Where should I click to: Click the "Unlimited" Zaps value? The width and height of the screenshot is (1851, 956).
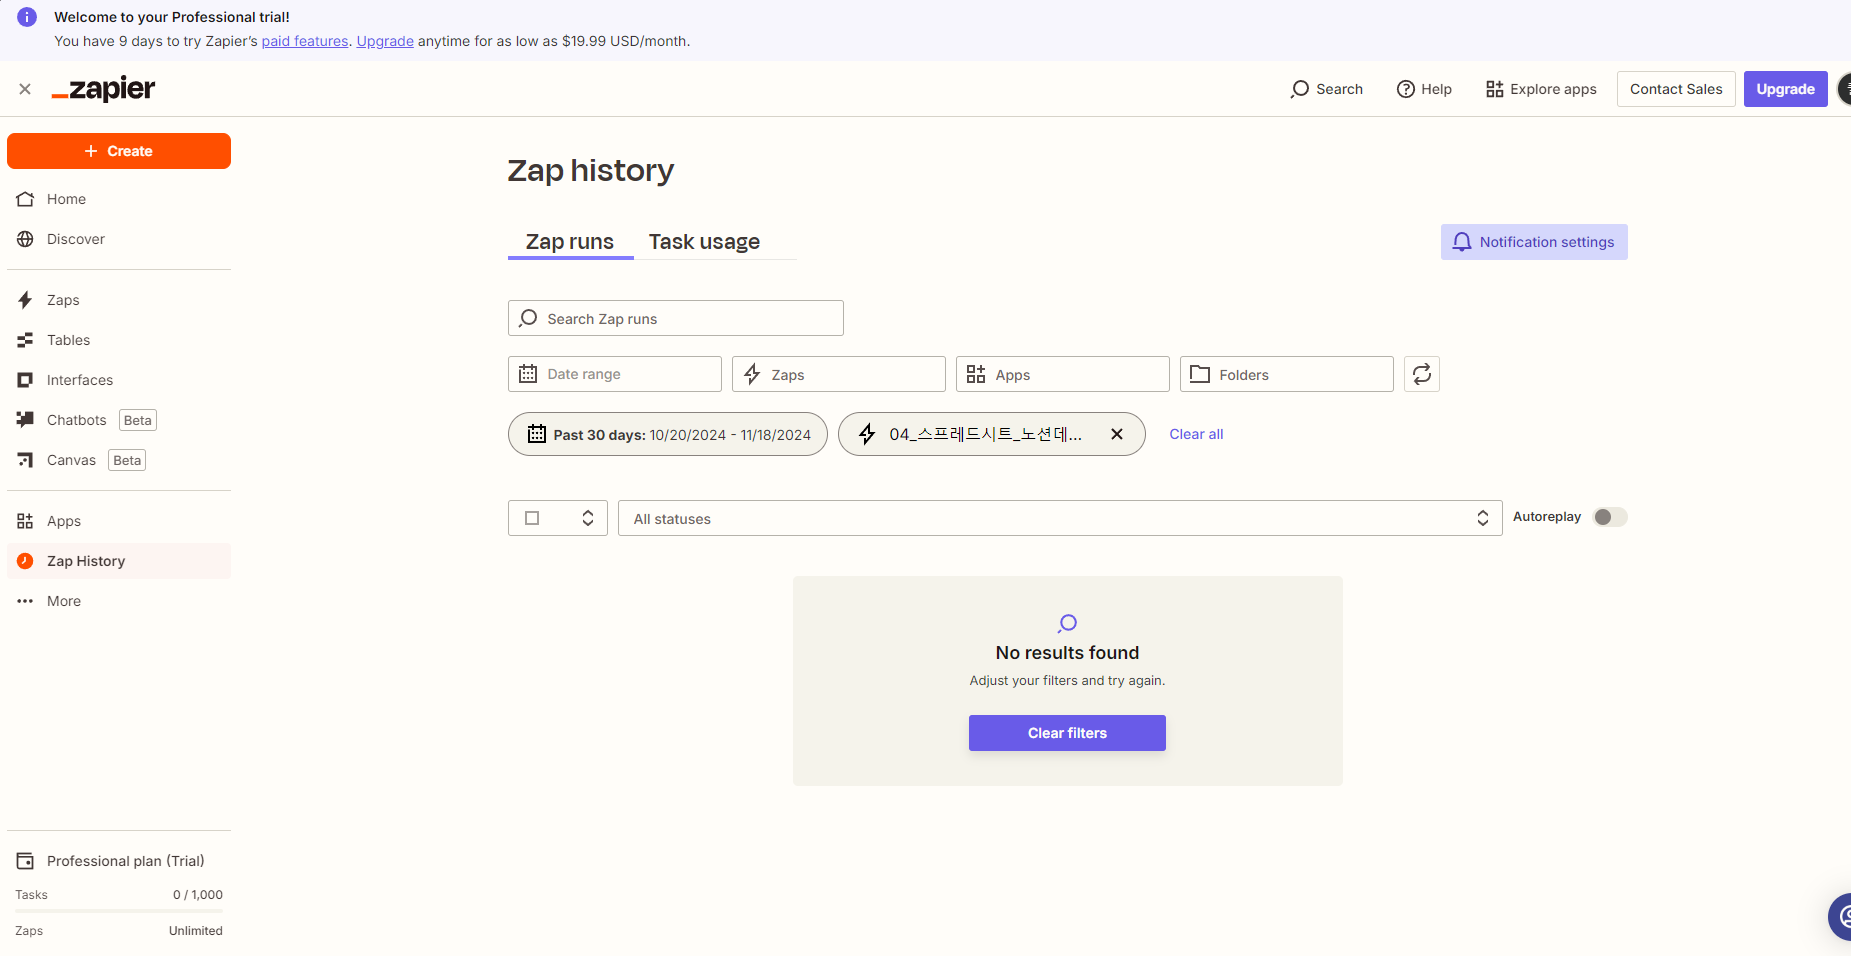click(x=196, y=931)
